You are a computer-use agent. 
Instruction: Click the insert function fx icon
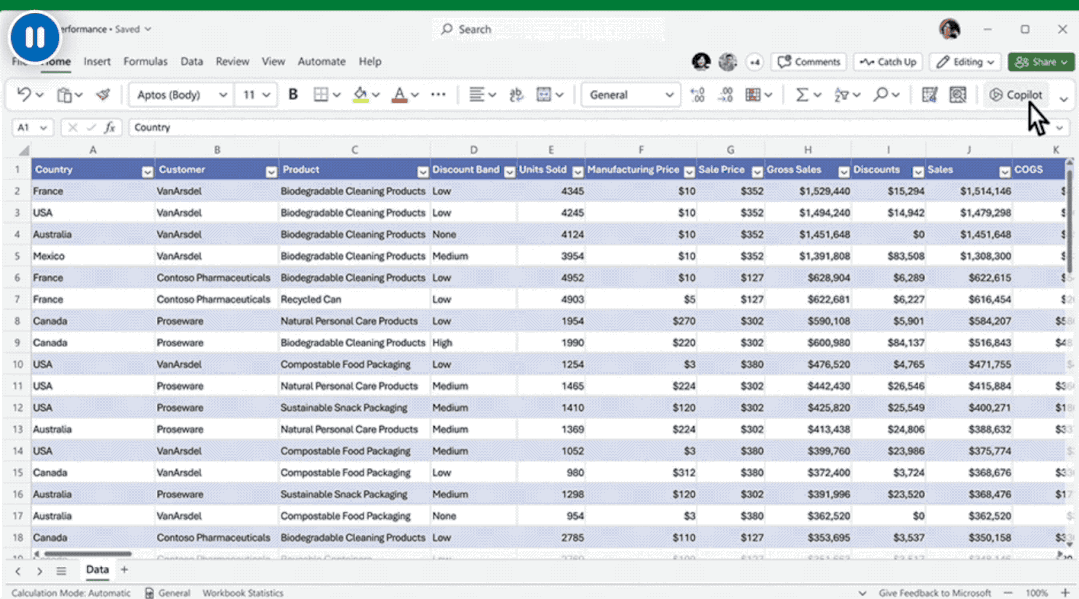point(110,128)
